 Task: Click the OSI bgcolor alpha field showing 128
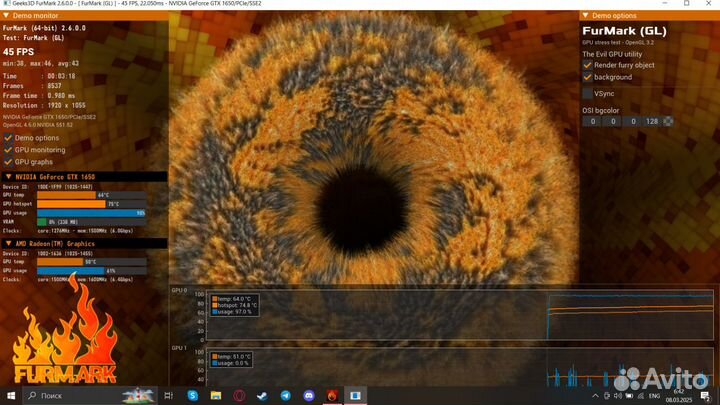[651, 121]
